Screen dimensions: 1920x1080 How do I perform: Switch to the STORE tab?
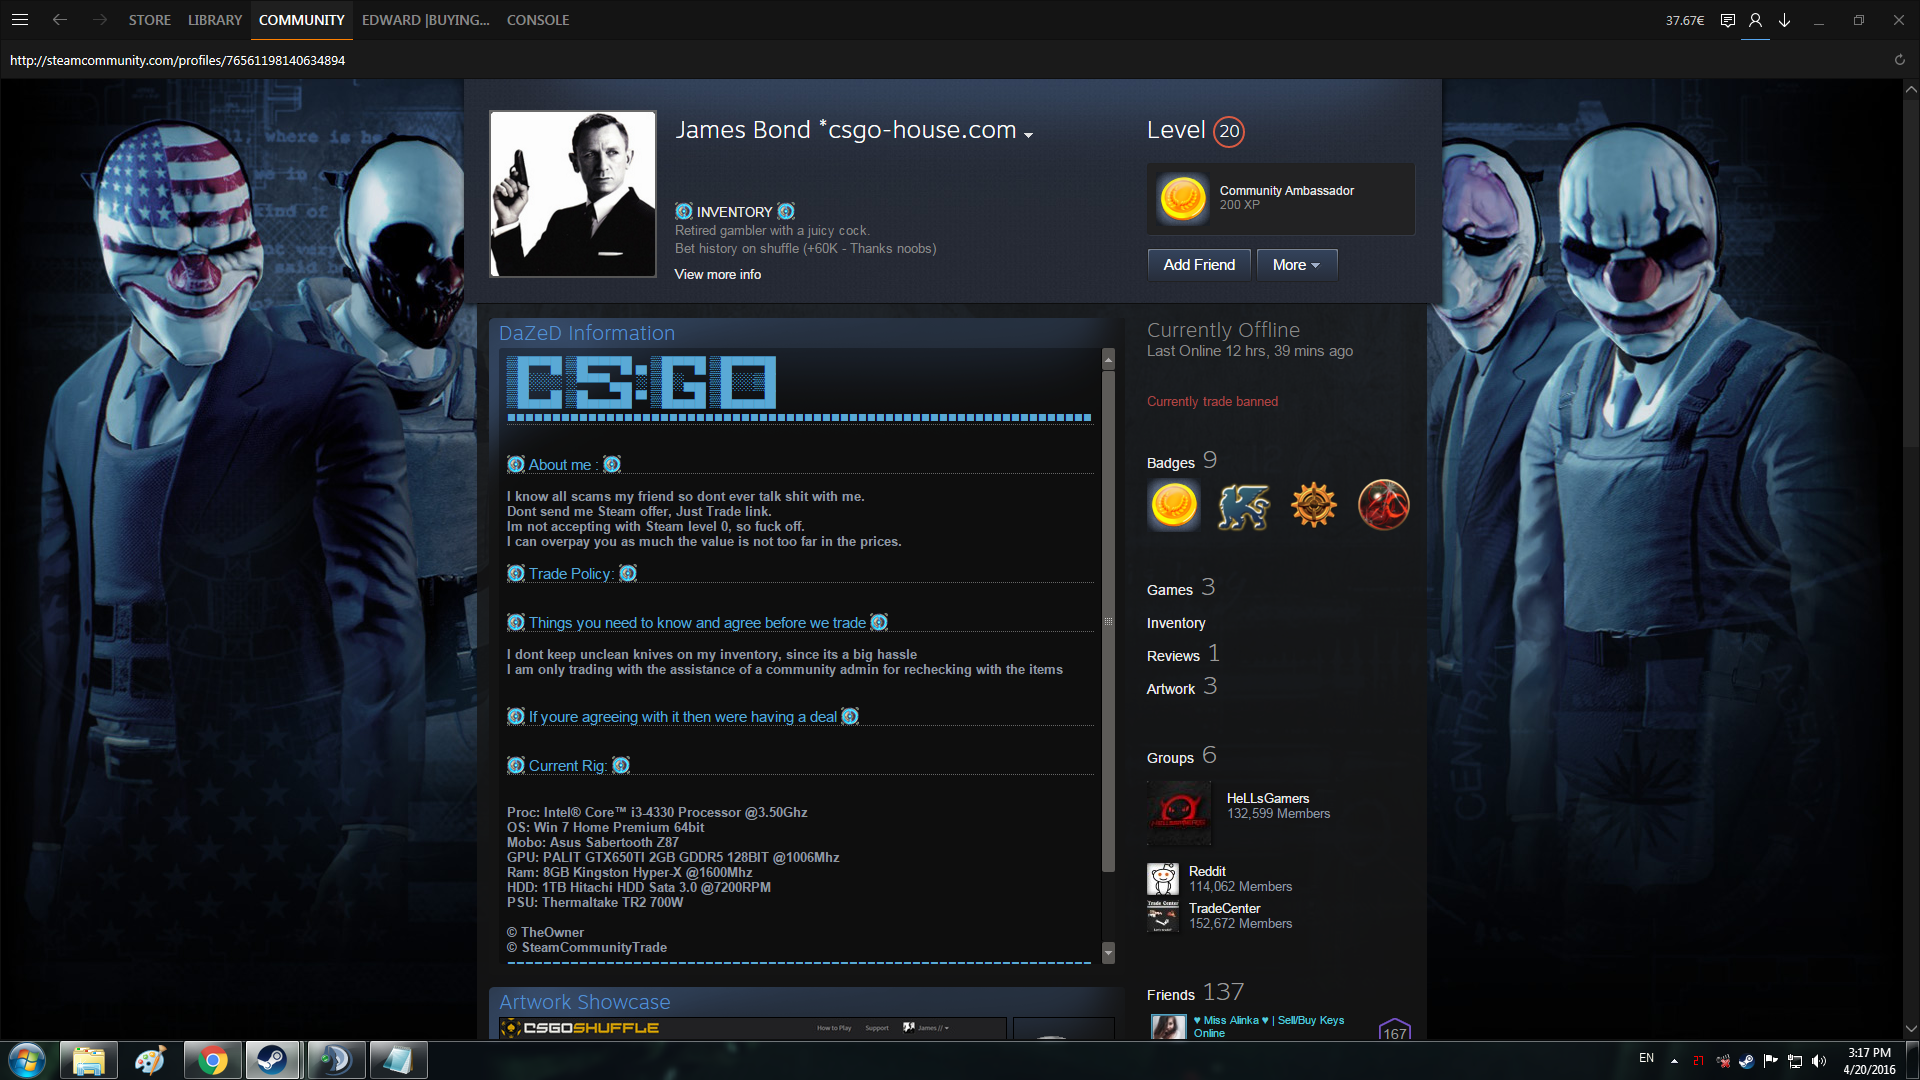coord(149,20)
